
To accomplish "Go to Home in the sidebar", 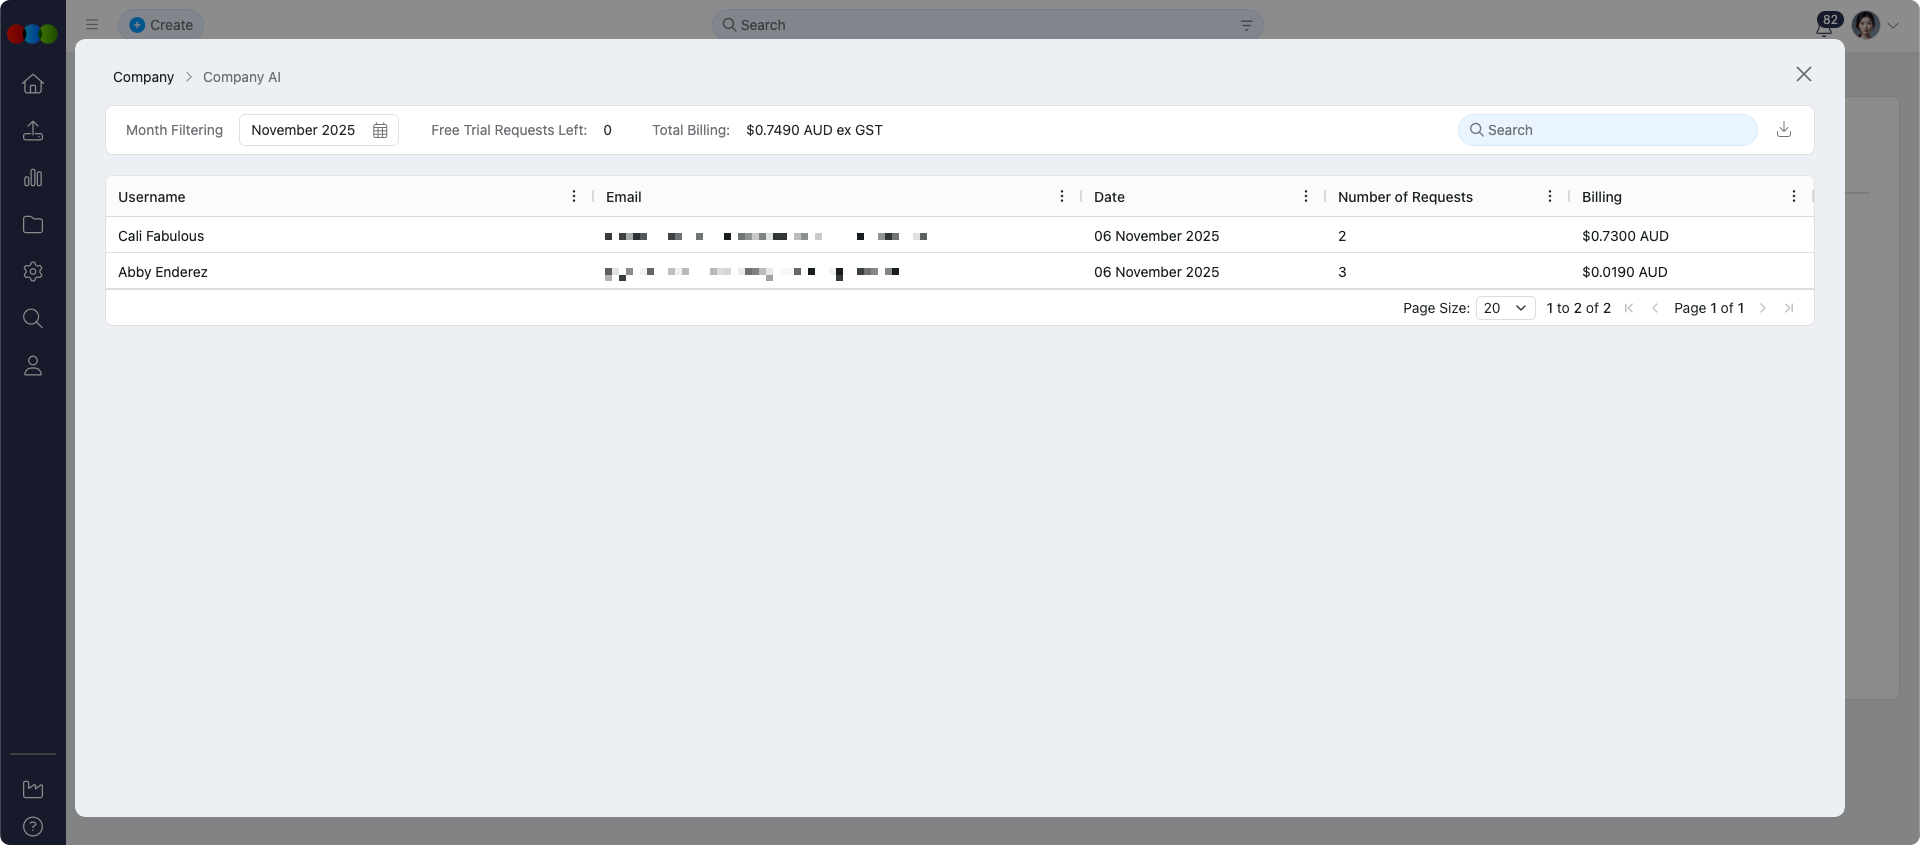I will (x=33, y=84).
